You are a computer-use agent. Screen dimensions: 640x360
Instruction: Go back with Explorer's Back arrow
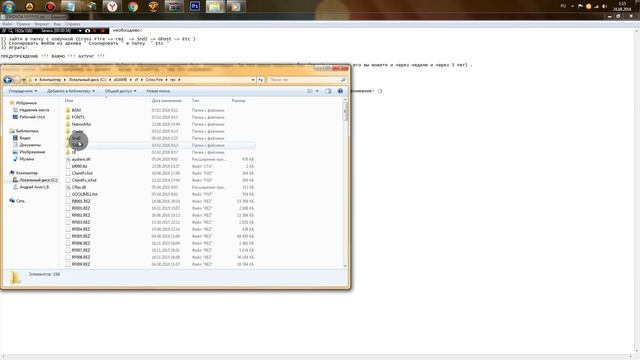pos(8,80)
